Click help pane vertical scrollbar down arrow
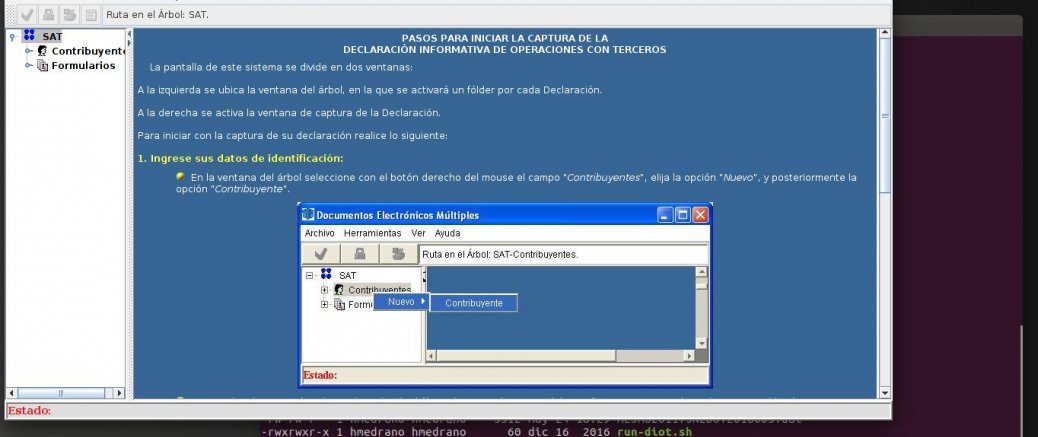1038x437 pixels. (x=884, y=393)
